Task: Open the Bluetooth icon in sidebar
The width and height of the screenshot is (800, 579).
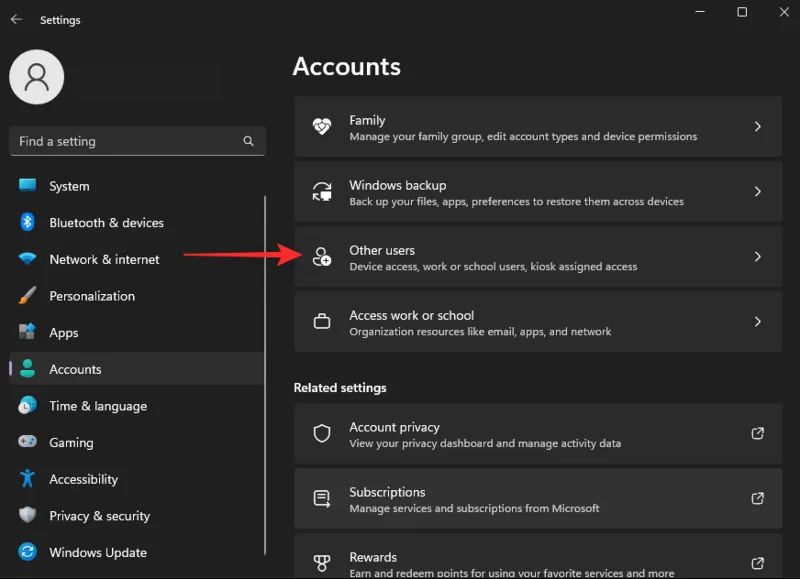Action: [28, 222]
